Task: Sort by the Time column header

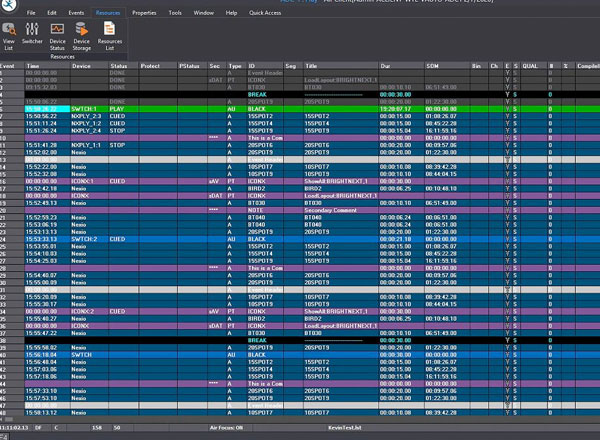Action: [x=32, y=65]
